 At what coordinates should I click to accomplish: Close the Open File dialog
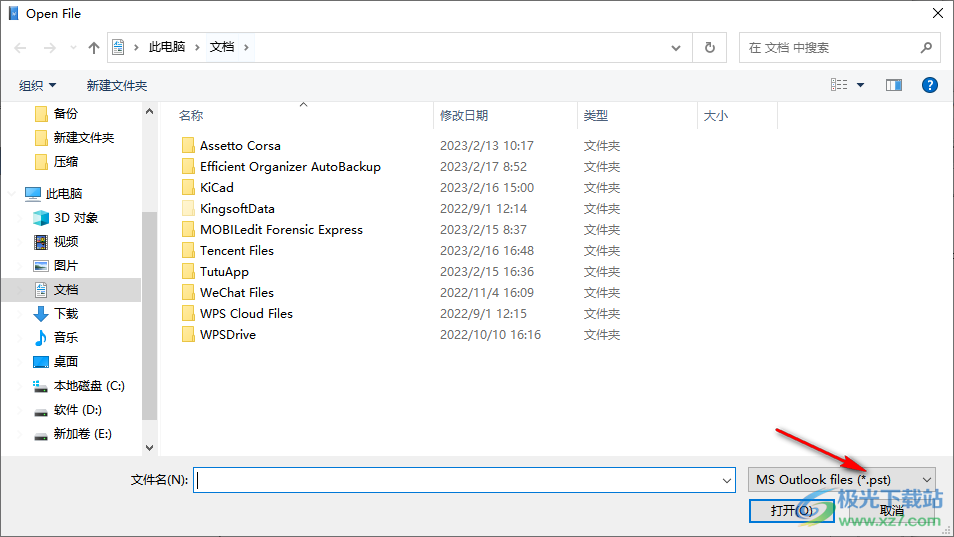coord(938,13)
